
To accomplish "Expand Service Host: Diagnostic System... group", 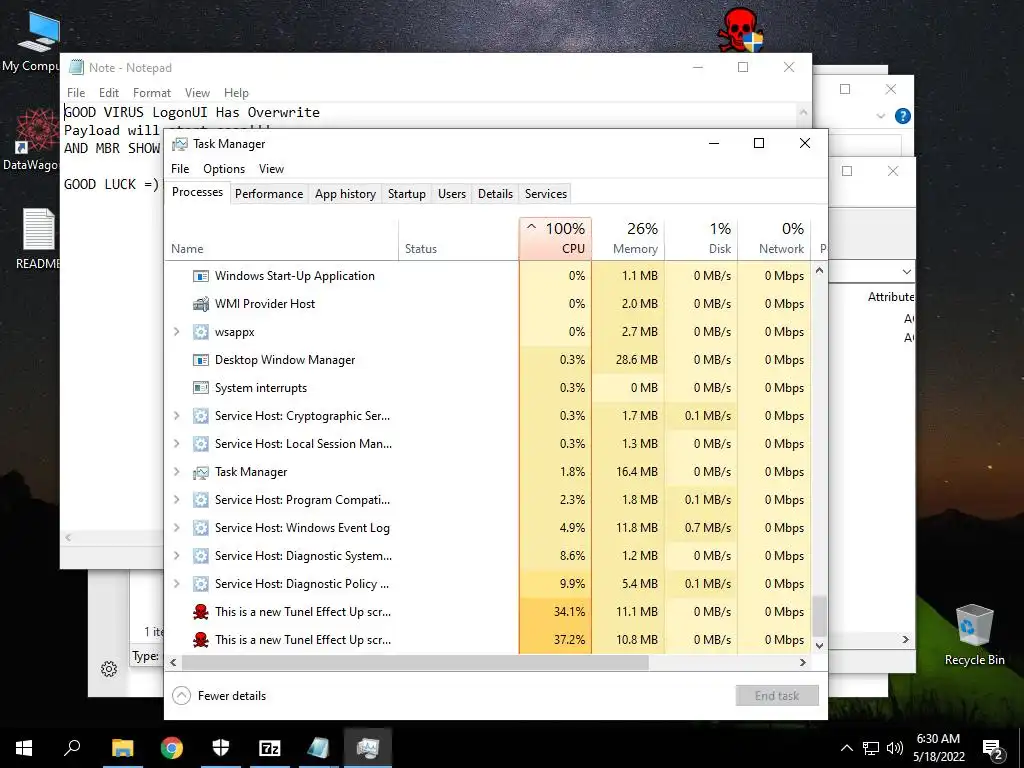I will click(x=176, y=556).
